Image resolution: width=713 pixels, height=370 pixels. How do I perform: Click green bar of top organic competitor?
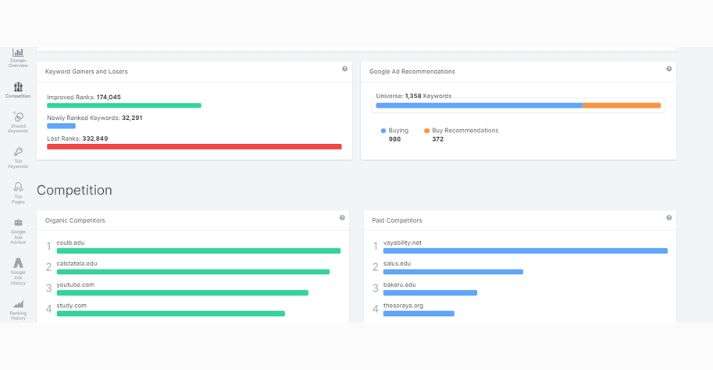[199, 251]
